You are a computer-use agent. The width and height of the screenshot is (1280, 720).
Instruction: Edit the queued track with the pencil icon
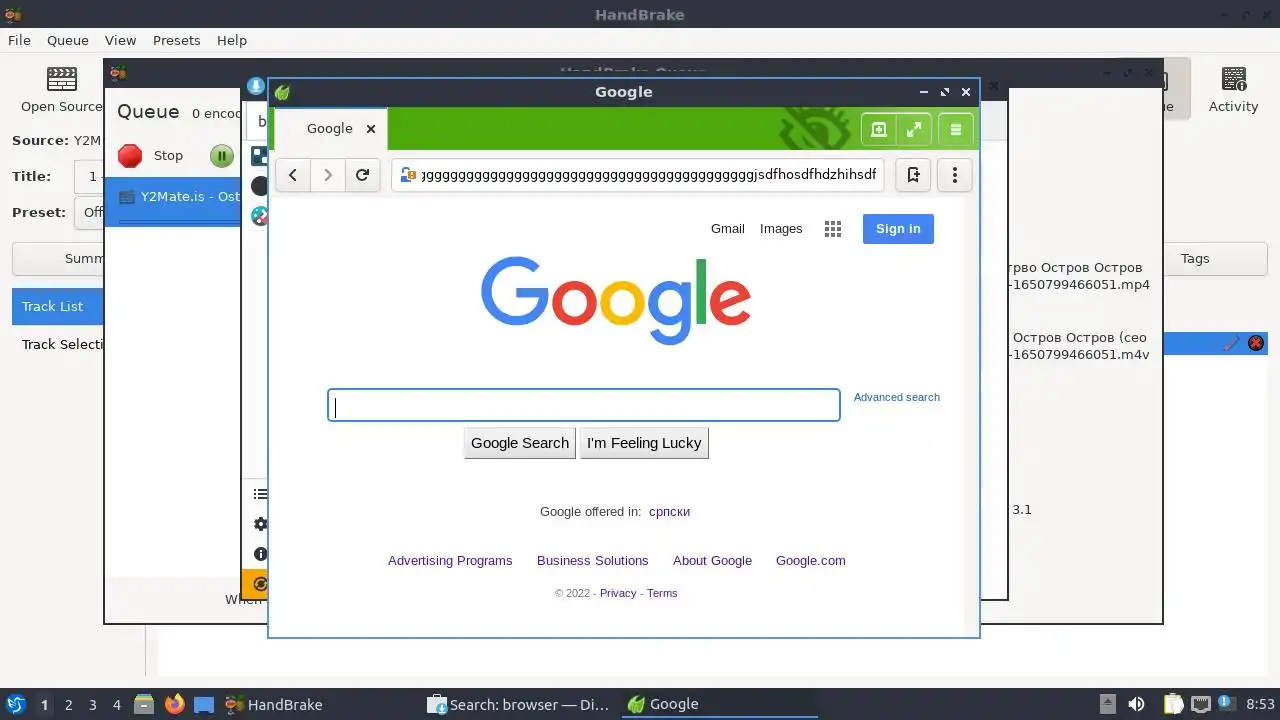pos(1231,343)
